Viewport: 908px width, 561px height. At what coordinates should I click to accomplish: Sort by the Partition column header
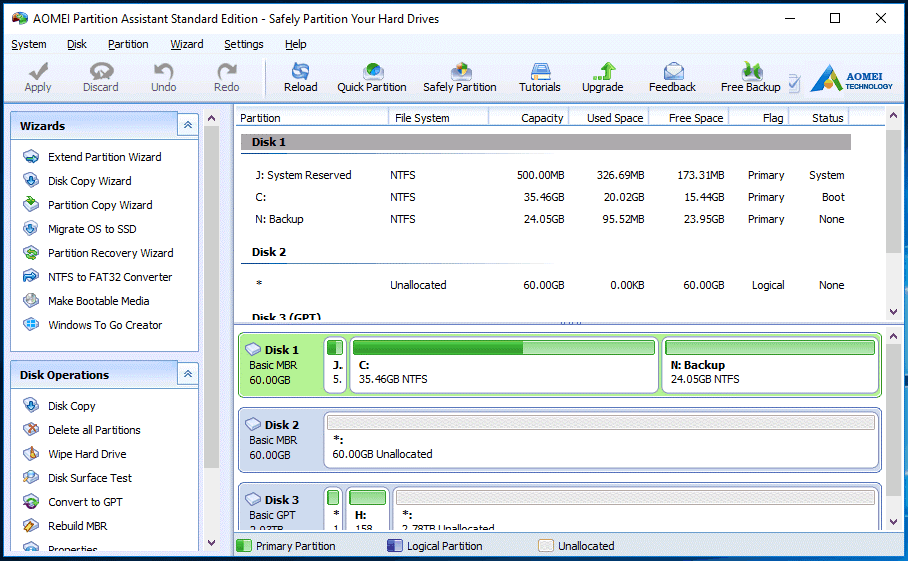pos(312,118)
